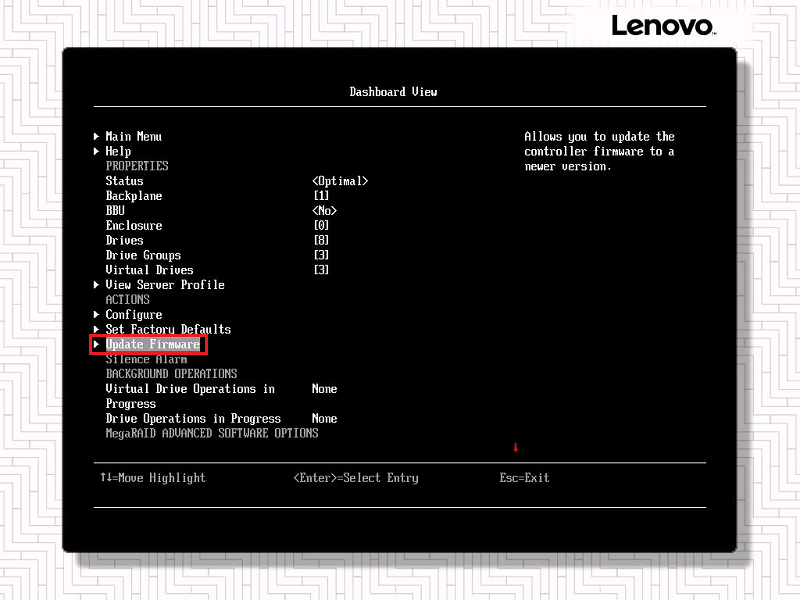Open the Help entry
800x600 pixels.
(118, 151)
